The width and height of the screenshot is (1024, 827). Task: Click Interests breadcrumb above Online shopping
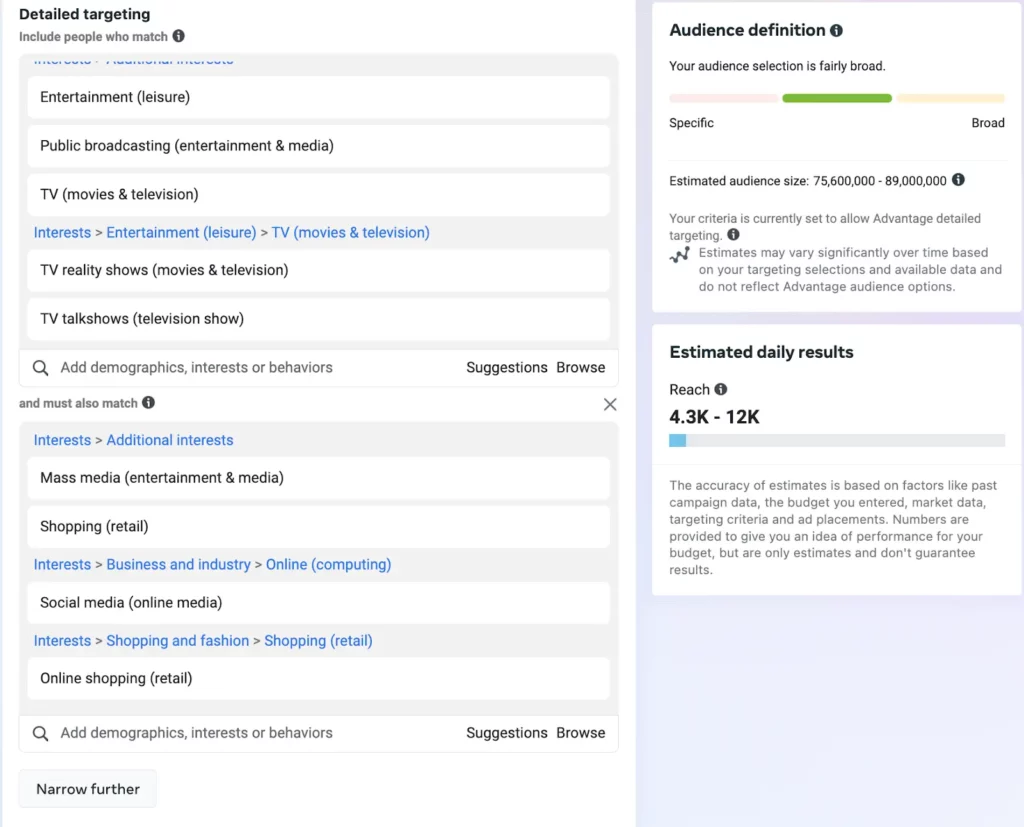tap(62, 641)
